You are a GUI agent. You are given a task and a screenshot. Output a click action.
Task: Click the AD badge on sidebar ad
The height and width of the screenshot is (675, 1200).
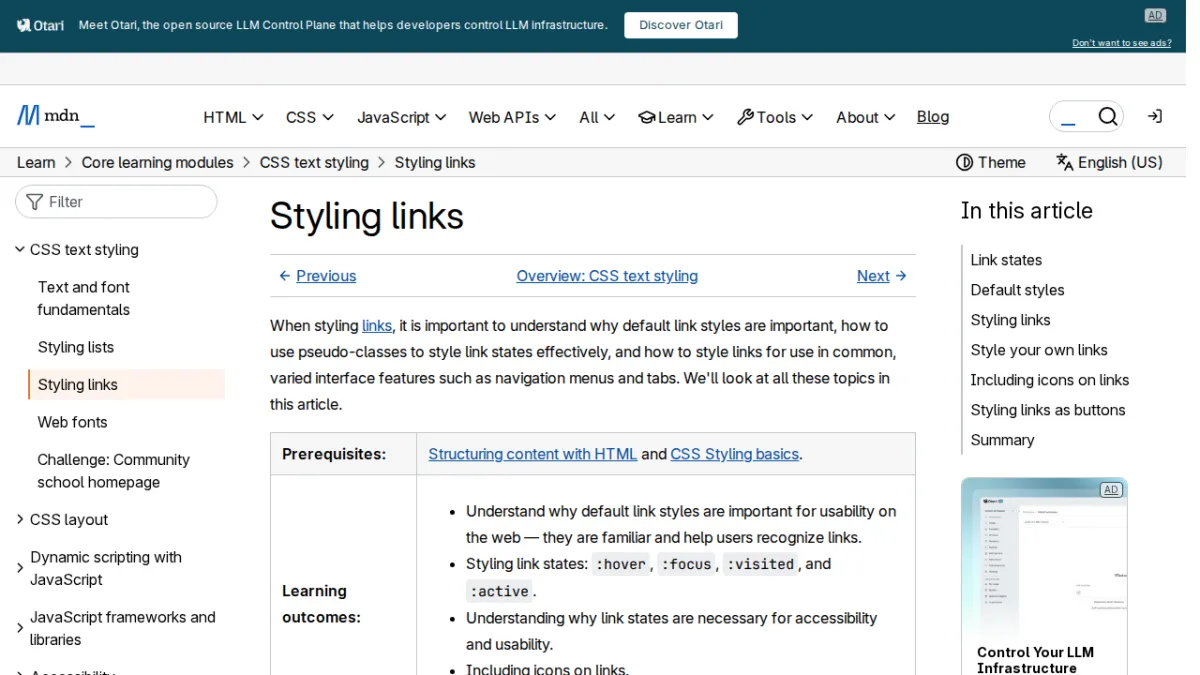(1110, 490)
